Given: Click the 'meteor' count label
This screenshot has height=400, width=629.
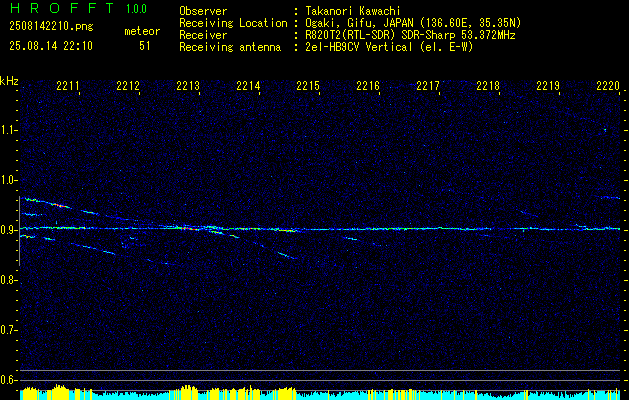Looking at the screenshot, I should point(142,31).
